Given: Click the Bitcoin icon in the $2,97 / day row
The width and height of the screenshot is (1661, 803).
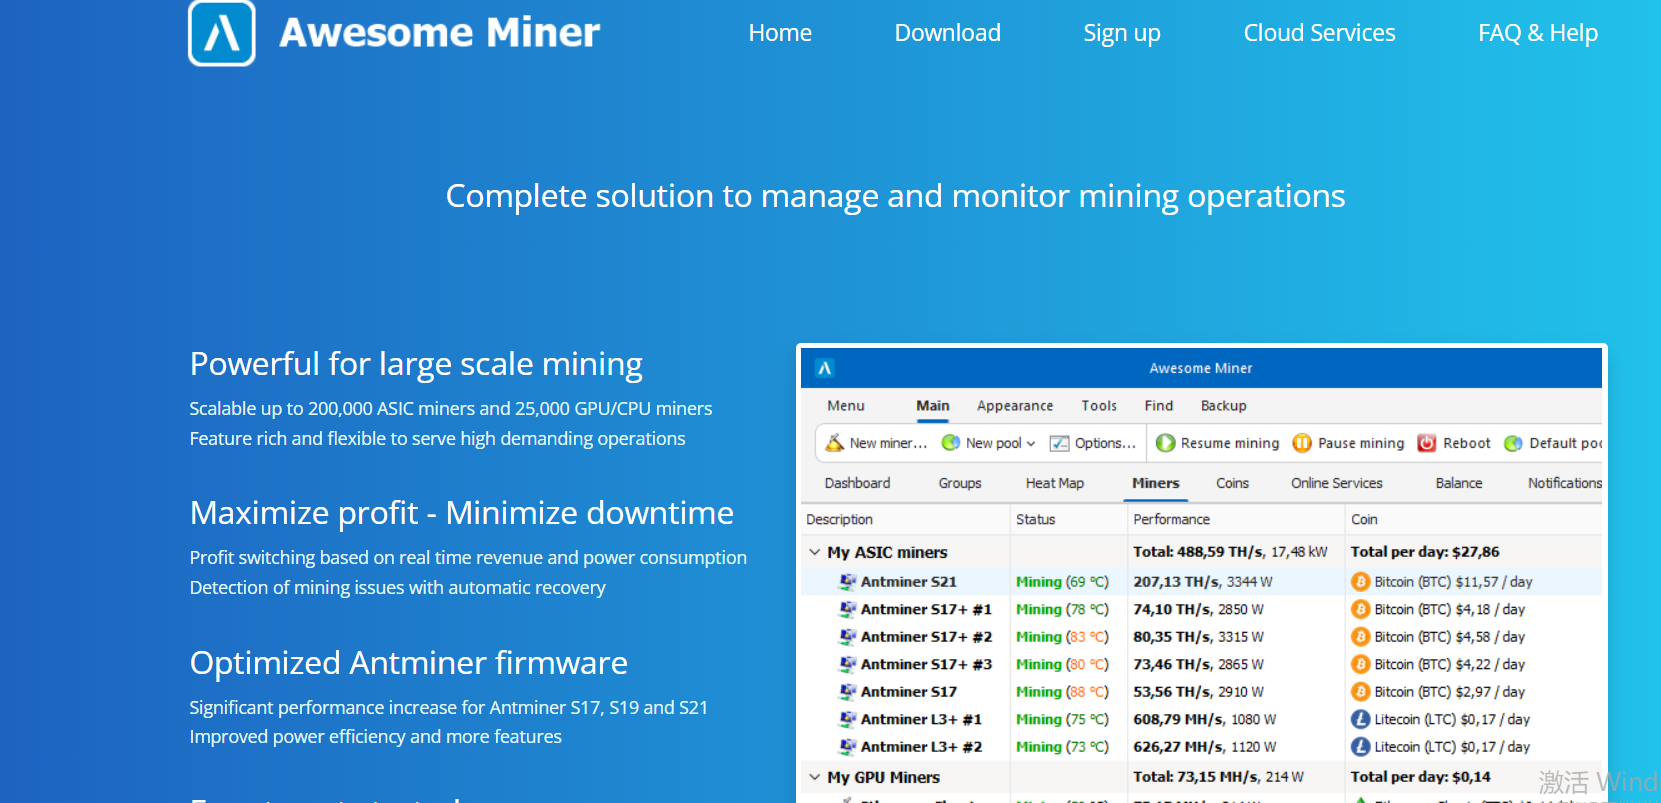Looking at the screenshot, I should (1360, 691).
